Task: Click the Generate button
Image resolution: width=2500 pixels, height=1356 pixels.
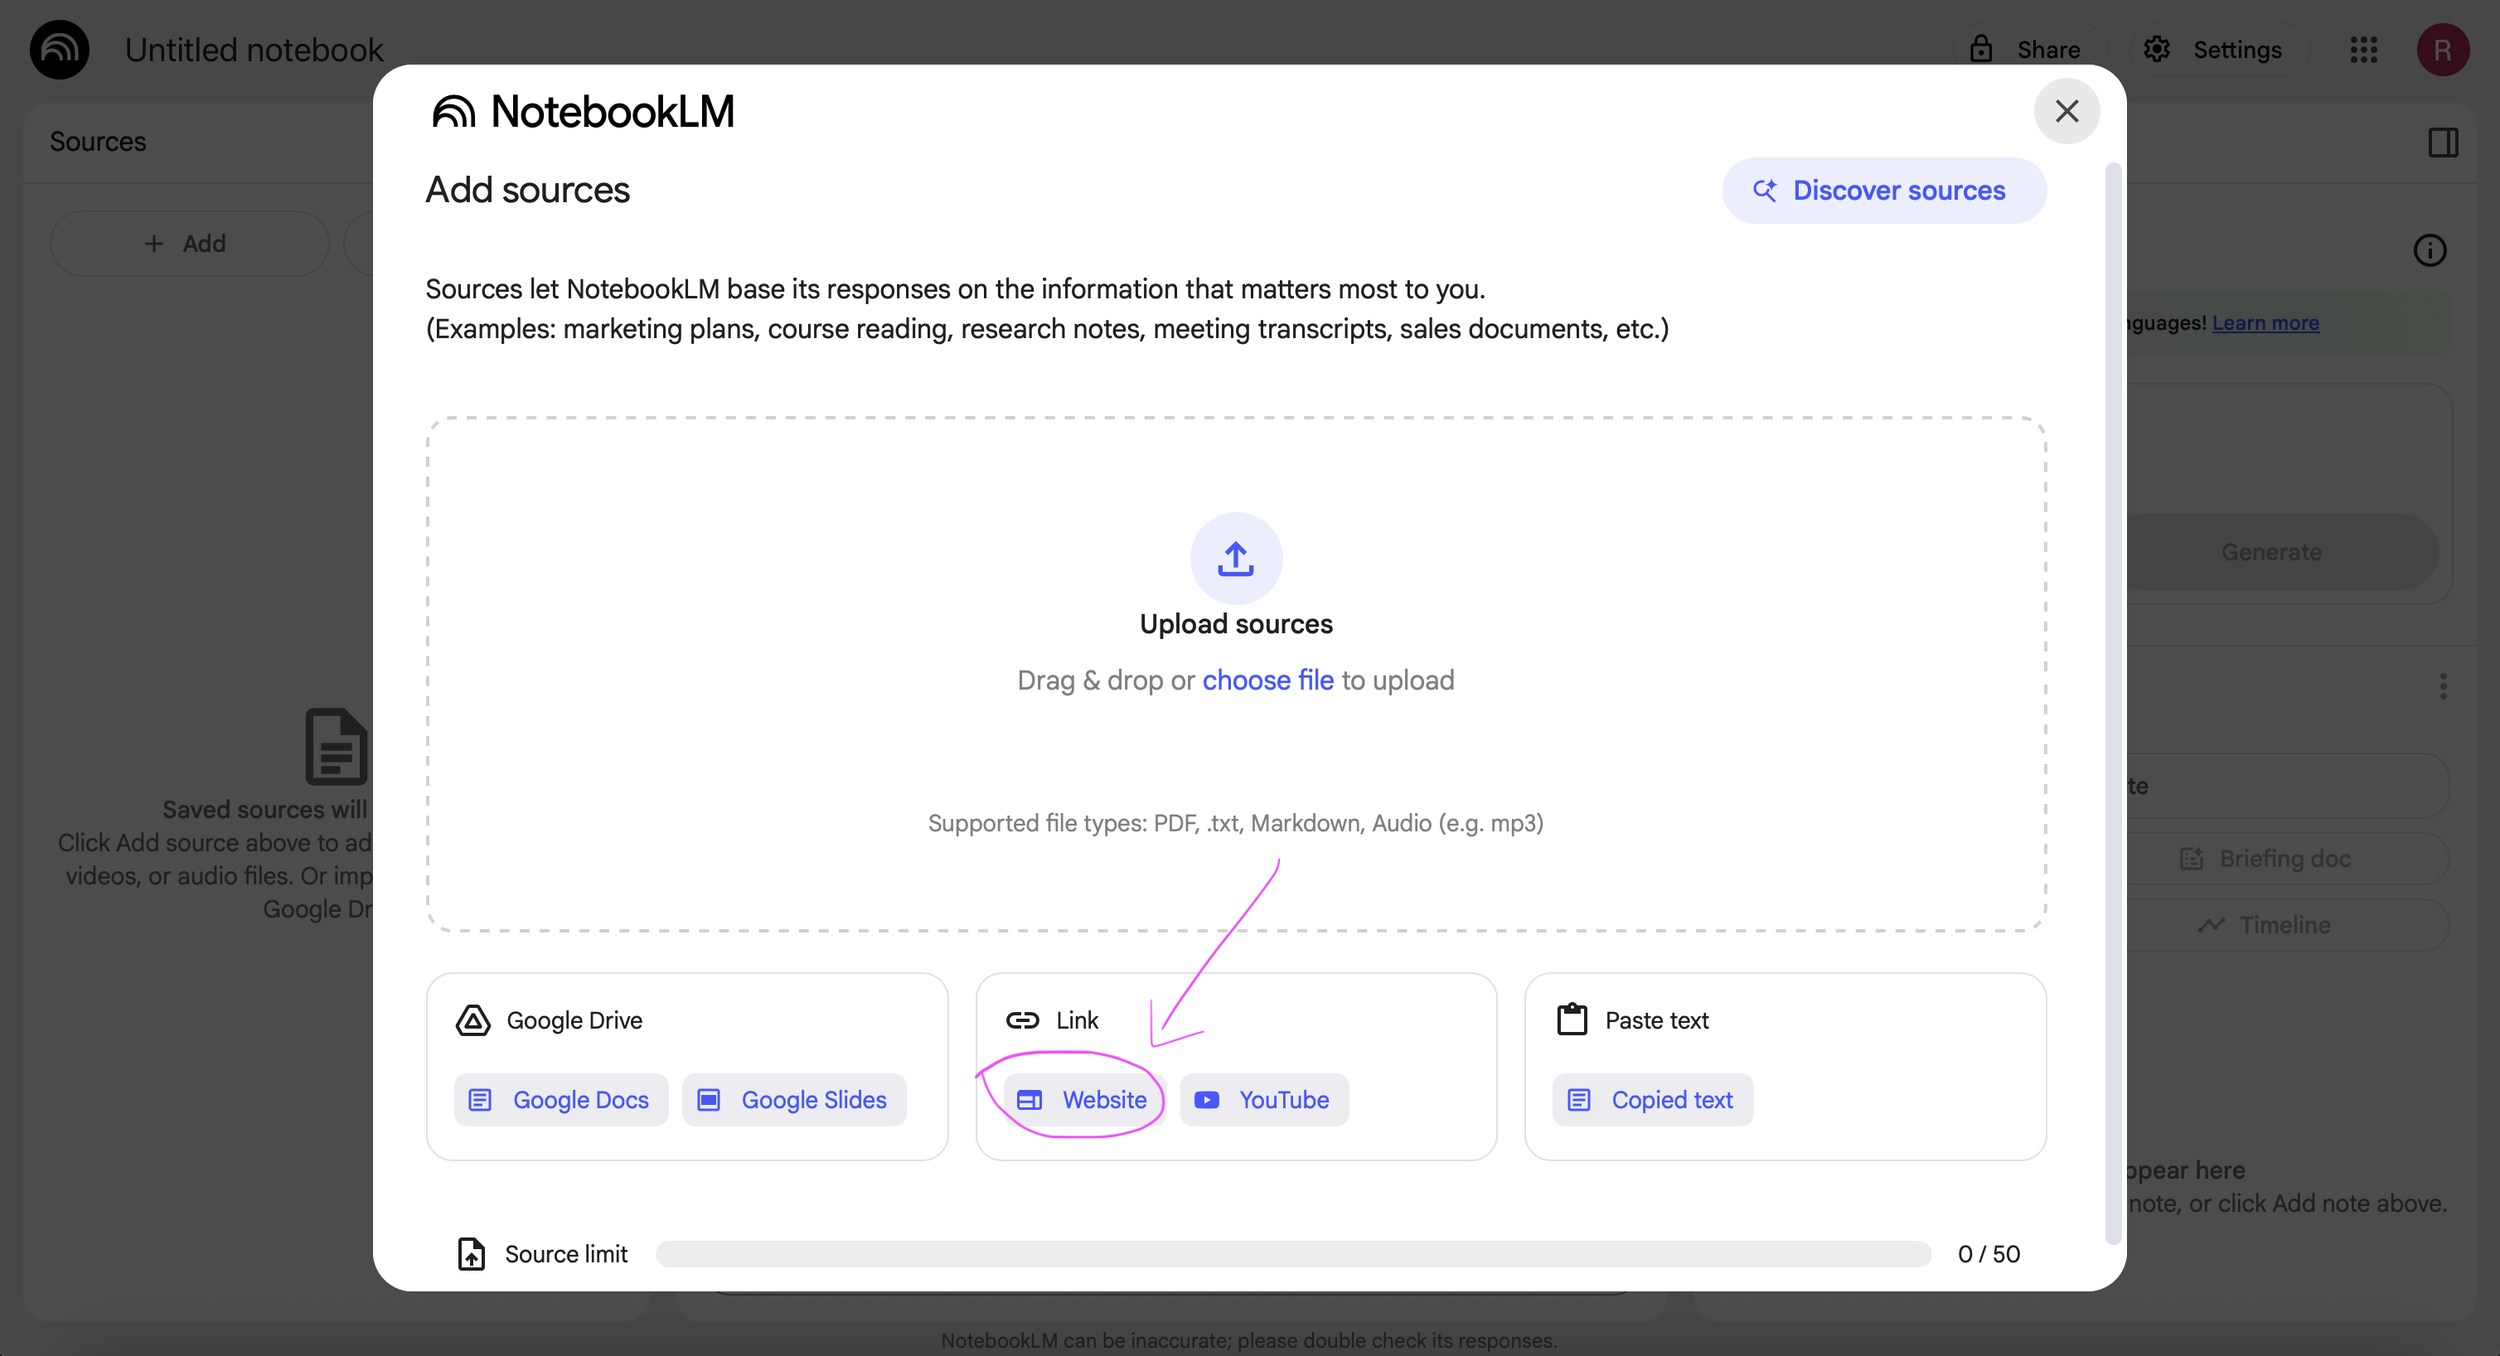Action: click(2271, 552)
